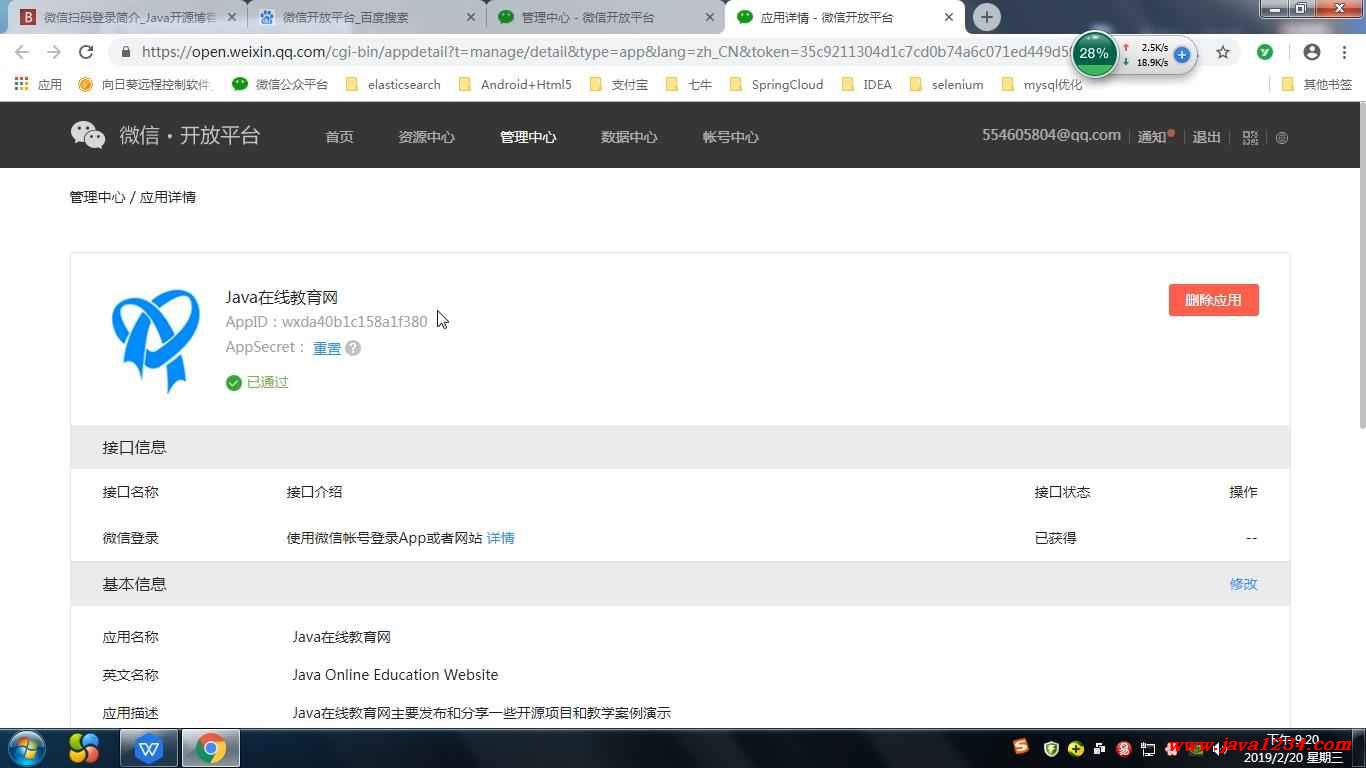Click the Sogou input tray icon
Image resolution: width=1366 pixels, height=768 pixels.
[1021, 747]
